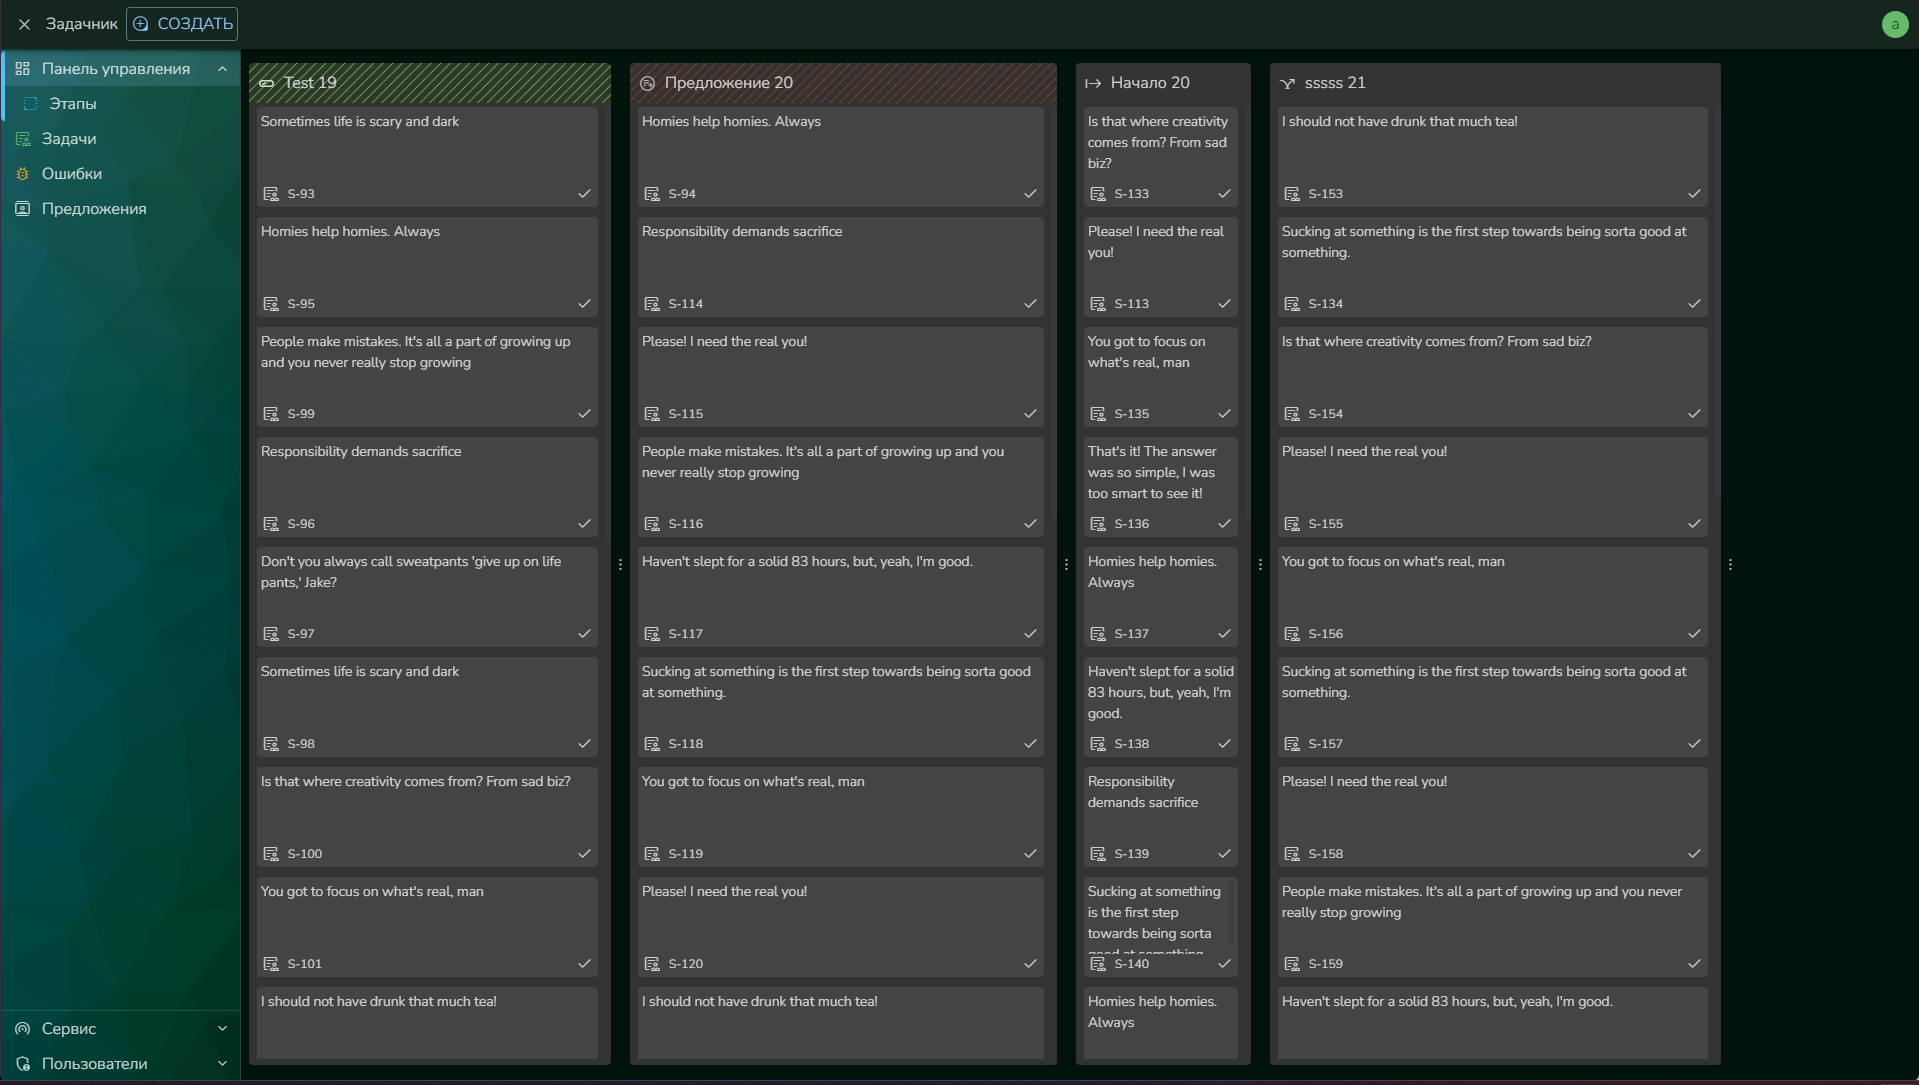Image resolution: width=1919 pixels, height=1085 pixels.
Task: Select the Test 19 column title
Action: coord(310,83)
